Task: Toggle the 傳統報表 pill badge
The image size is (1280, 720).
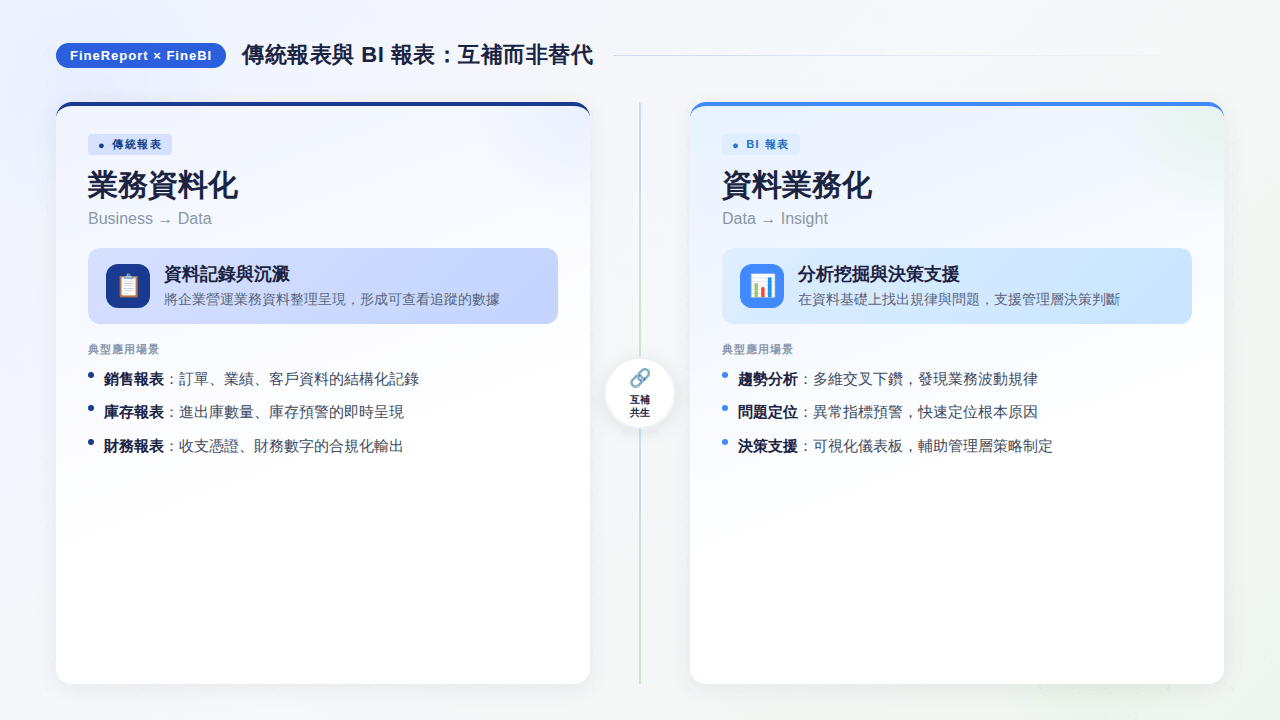Action: (x=130, y=144)
